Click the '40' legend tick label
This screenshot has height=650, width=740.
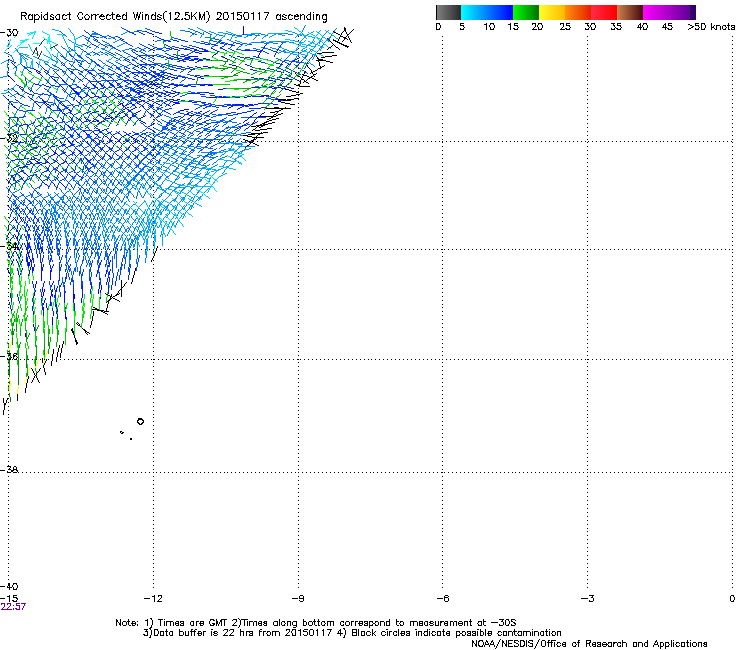click(642, 27)
